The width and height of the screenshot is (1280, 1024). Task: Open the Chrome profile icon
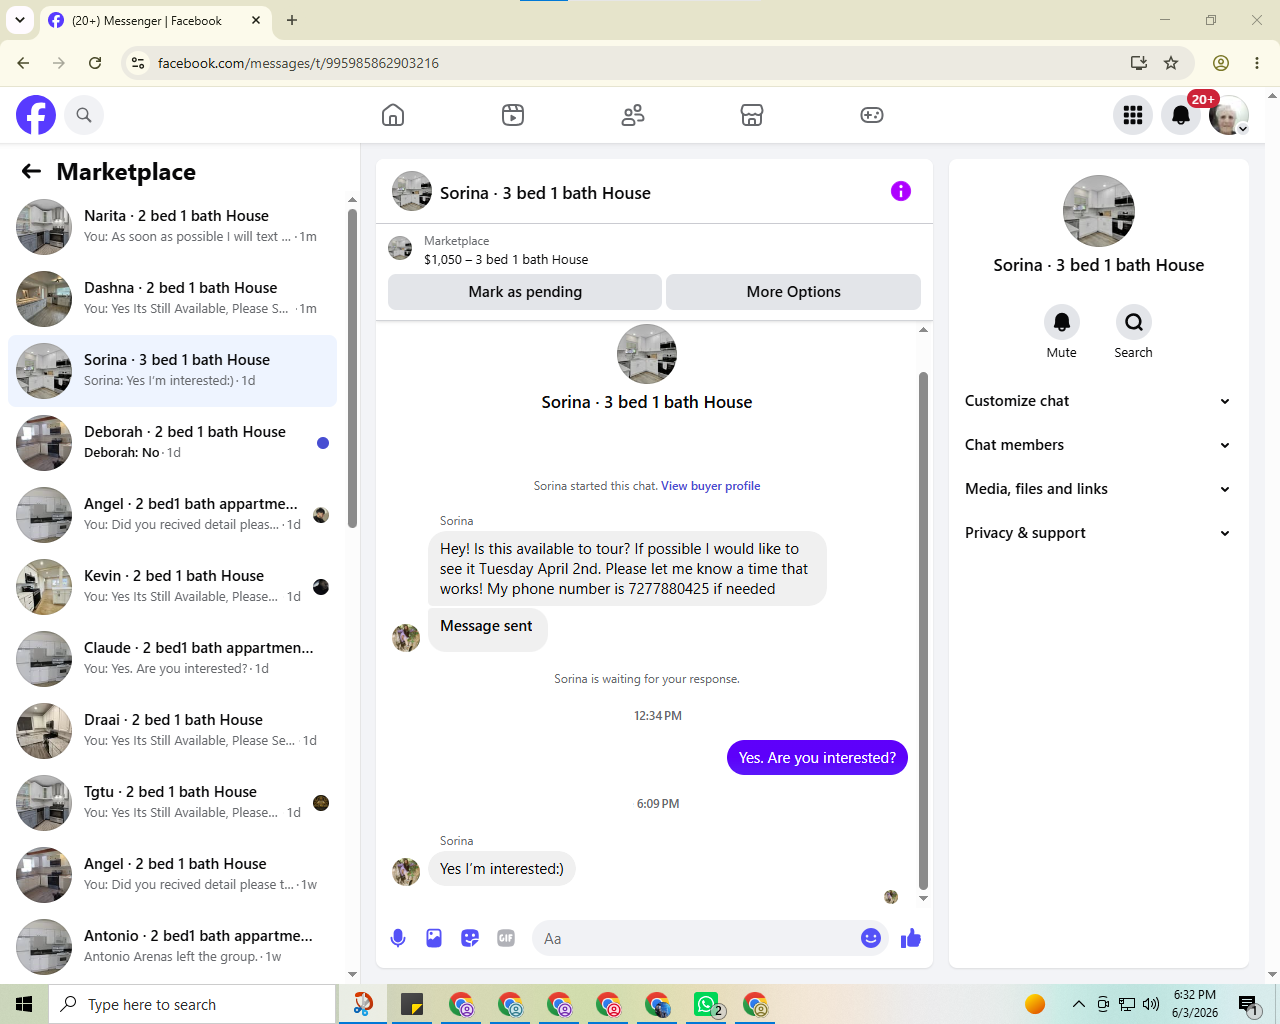coord(1221,63)
